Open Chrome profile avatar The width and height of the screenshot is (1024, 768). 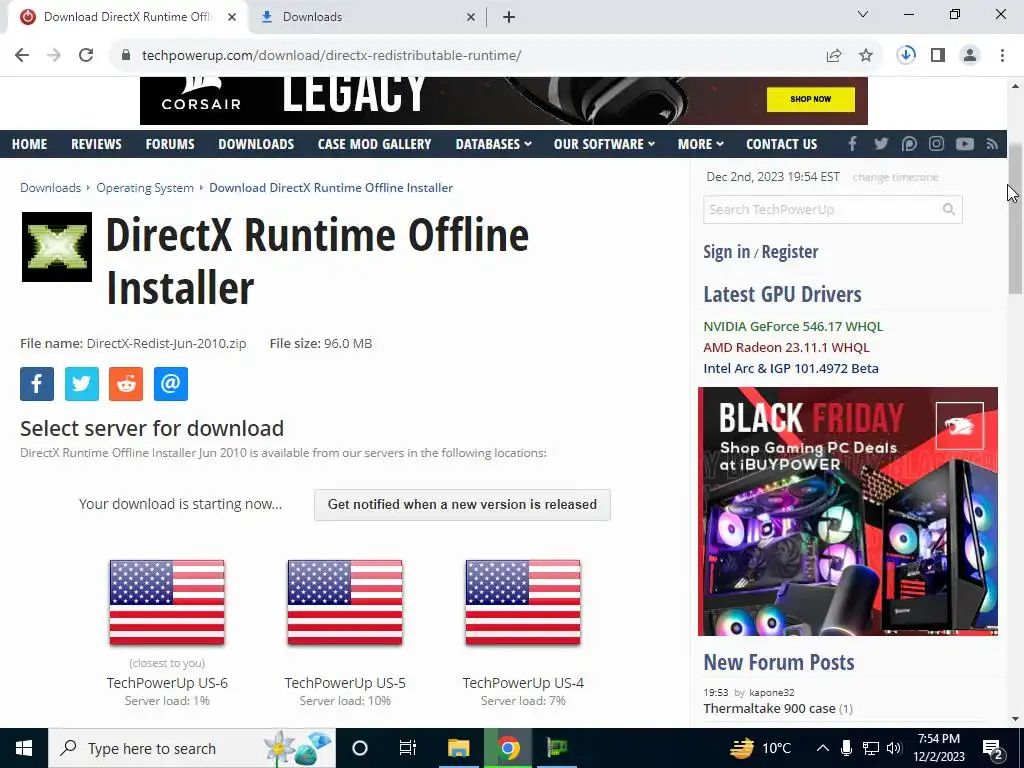[x=970, y=55]
